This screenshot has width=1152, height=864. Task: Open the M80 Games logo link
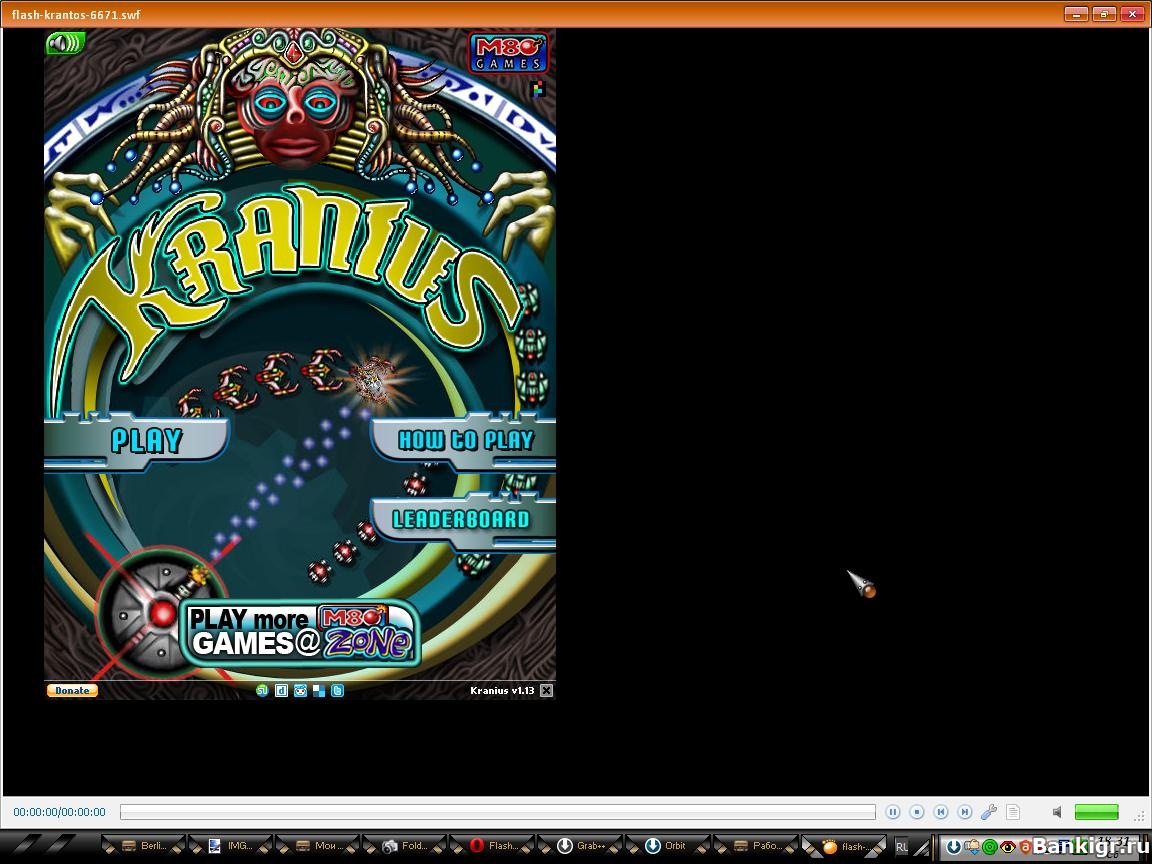tap(508, 53)
